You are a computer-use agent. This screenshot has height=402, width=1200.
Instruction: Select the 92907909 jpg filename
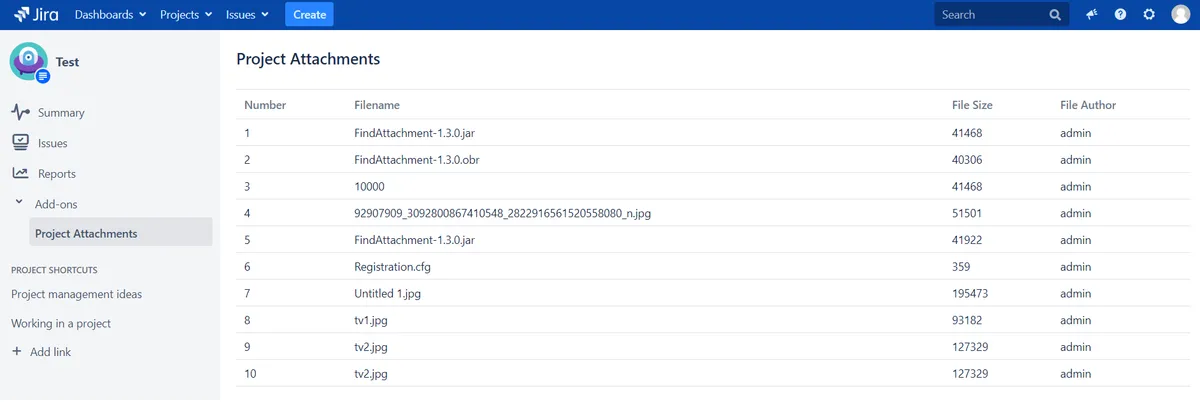(503, 213)
